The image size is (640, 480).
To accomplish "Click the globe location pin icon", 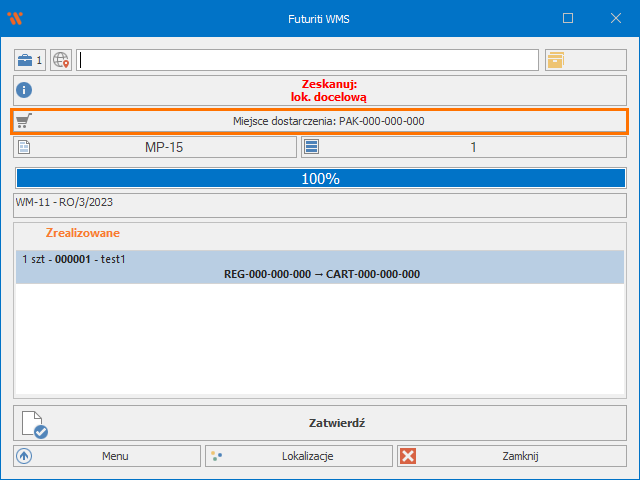I will [62, 60].
